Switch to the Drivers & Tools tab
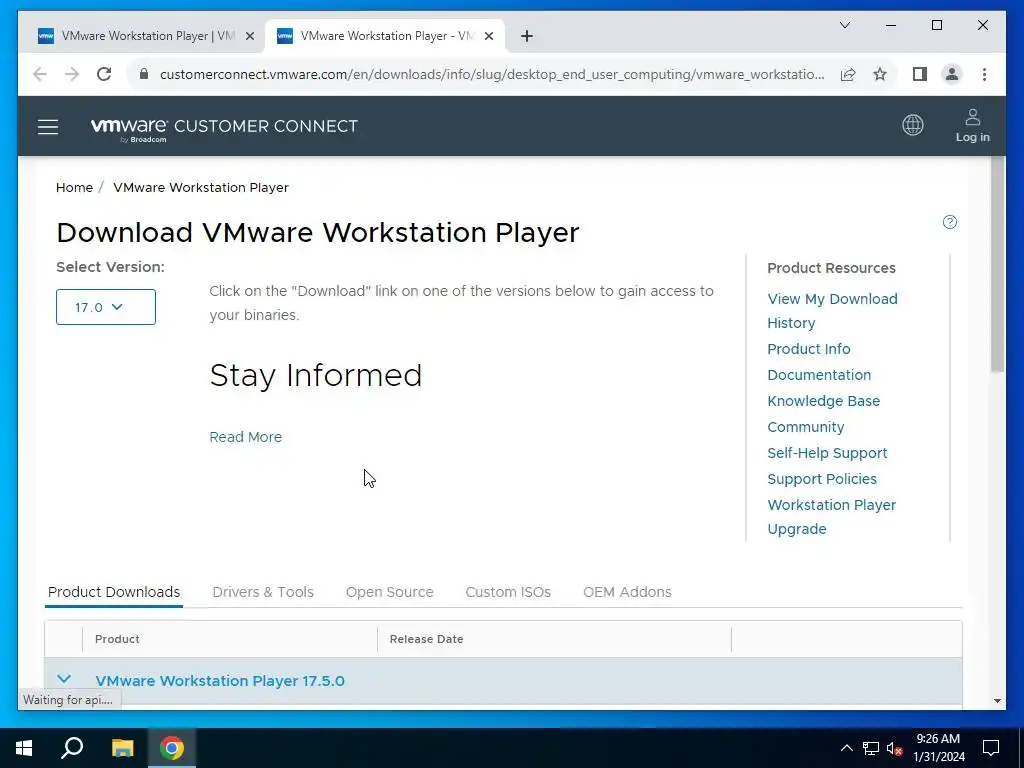1024x768 pixels. pyautogui.click(x=263, y=592)
